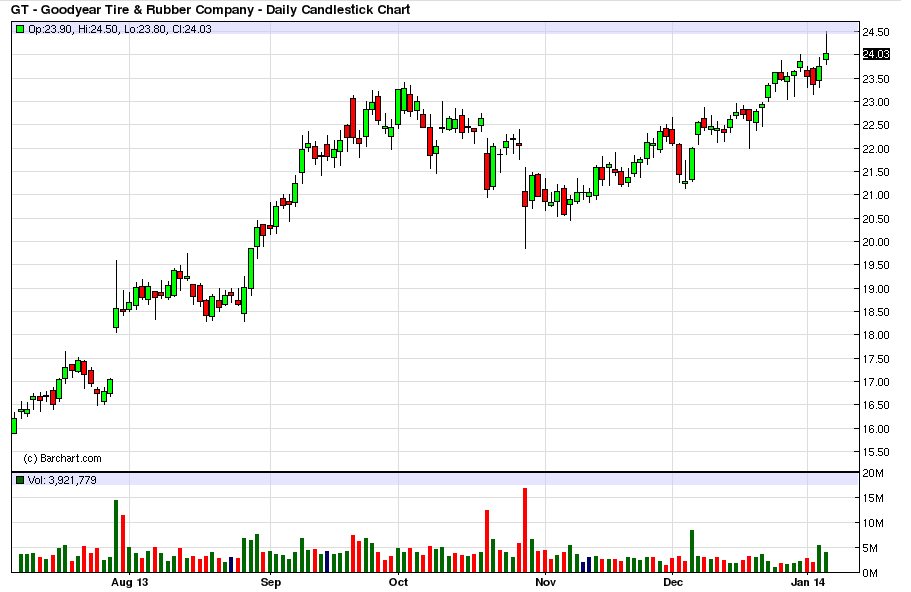Select the 17.50 price axis label

click(x=876, y=359)
